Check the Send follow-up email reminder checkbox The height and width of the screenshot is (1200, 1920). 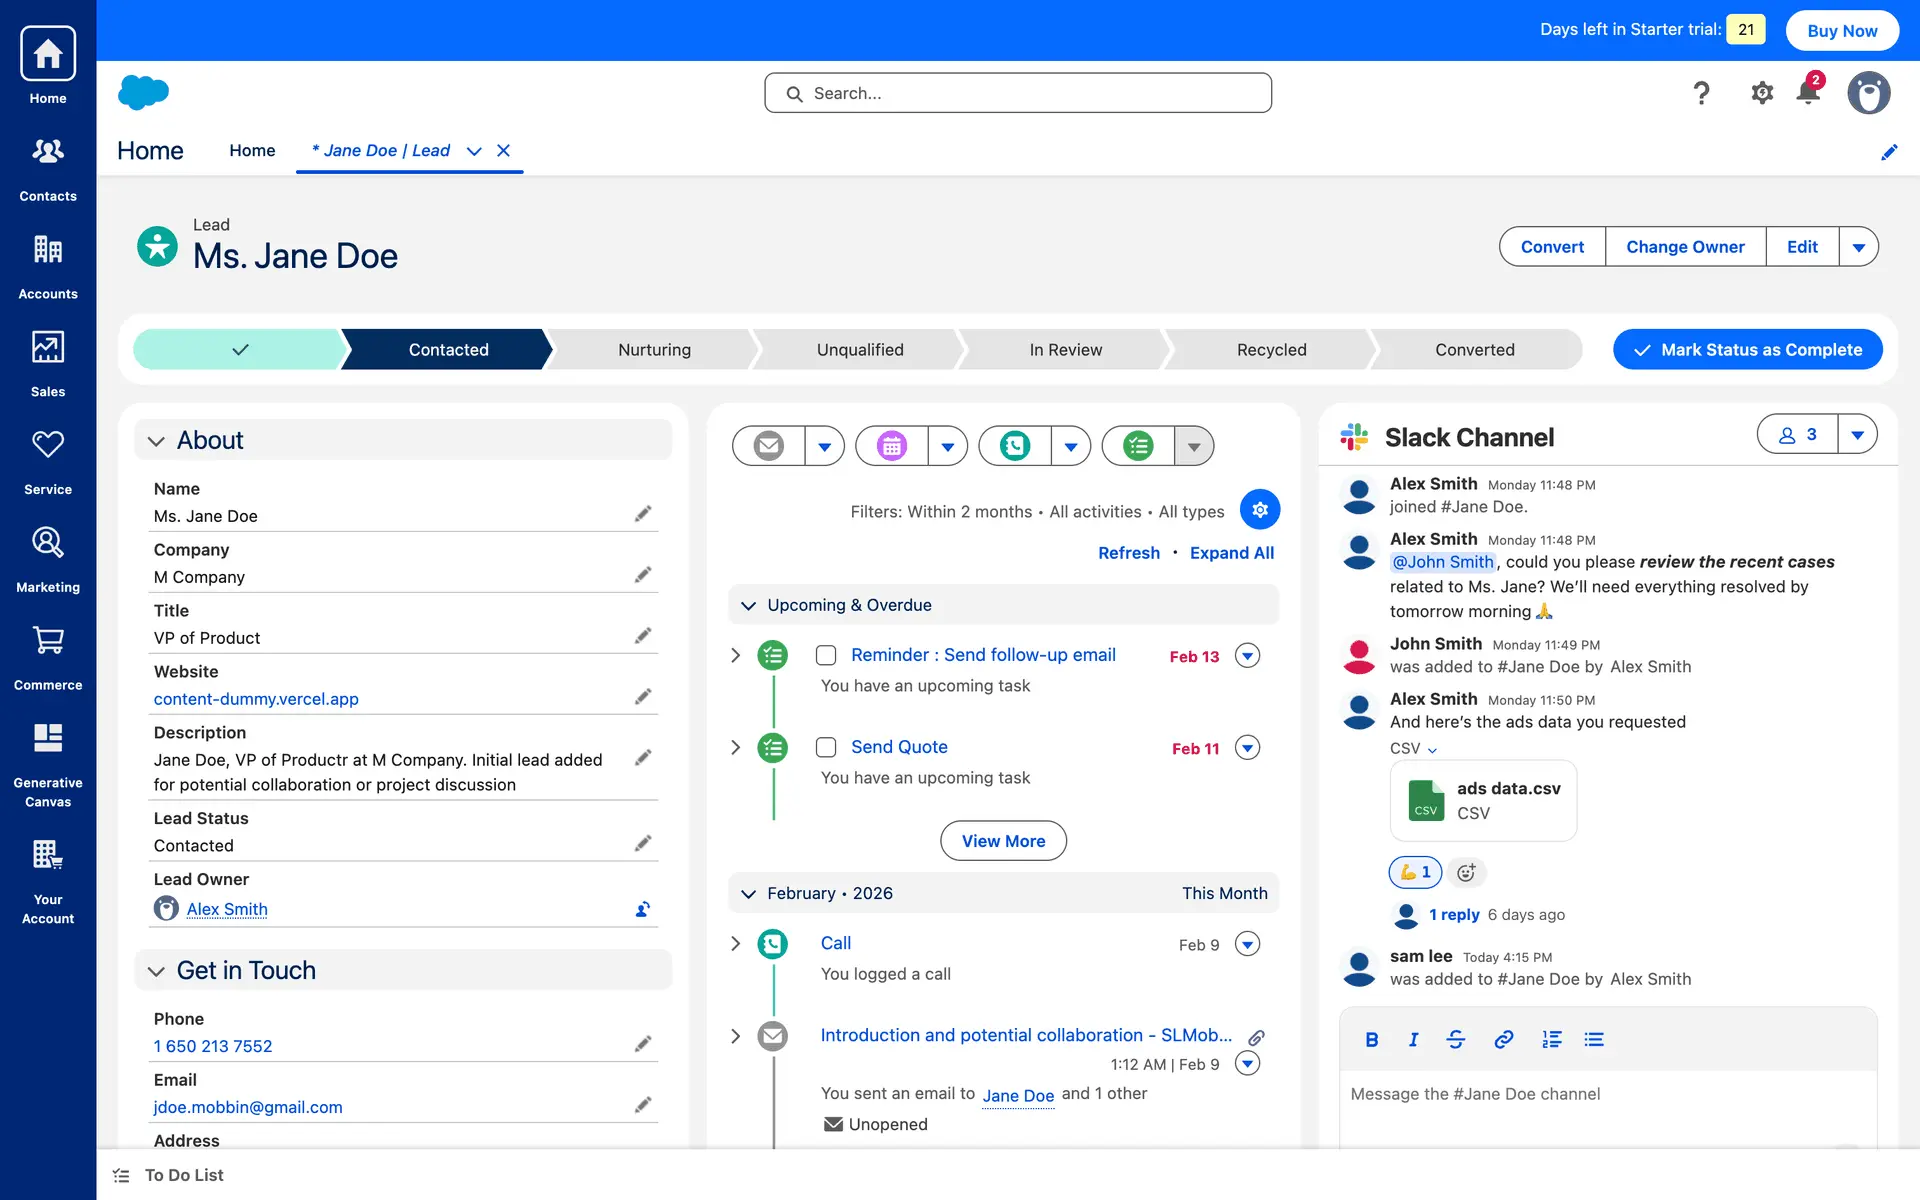pos(826,655)
